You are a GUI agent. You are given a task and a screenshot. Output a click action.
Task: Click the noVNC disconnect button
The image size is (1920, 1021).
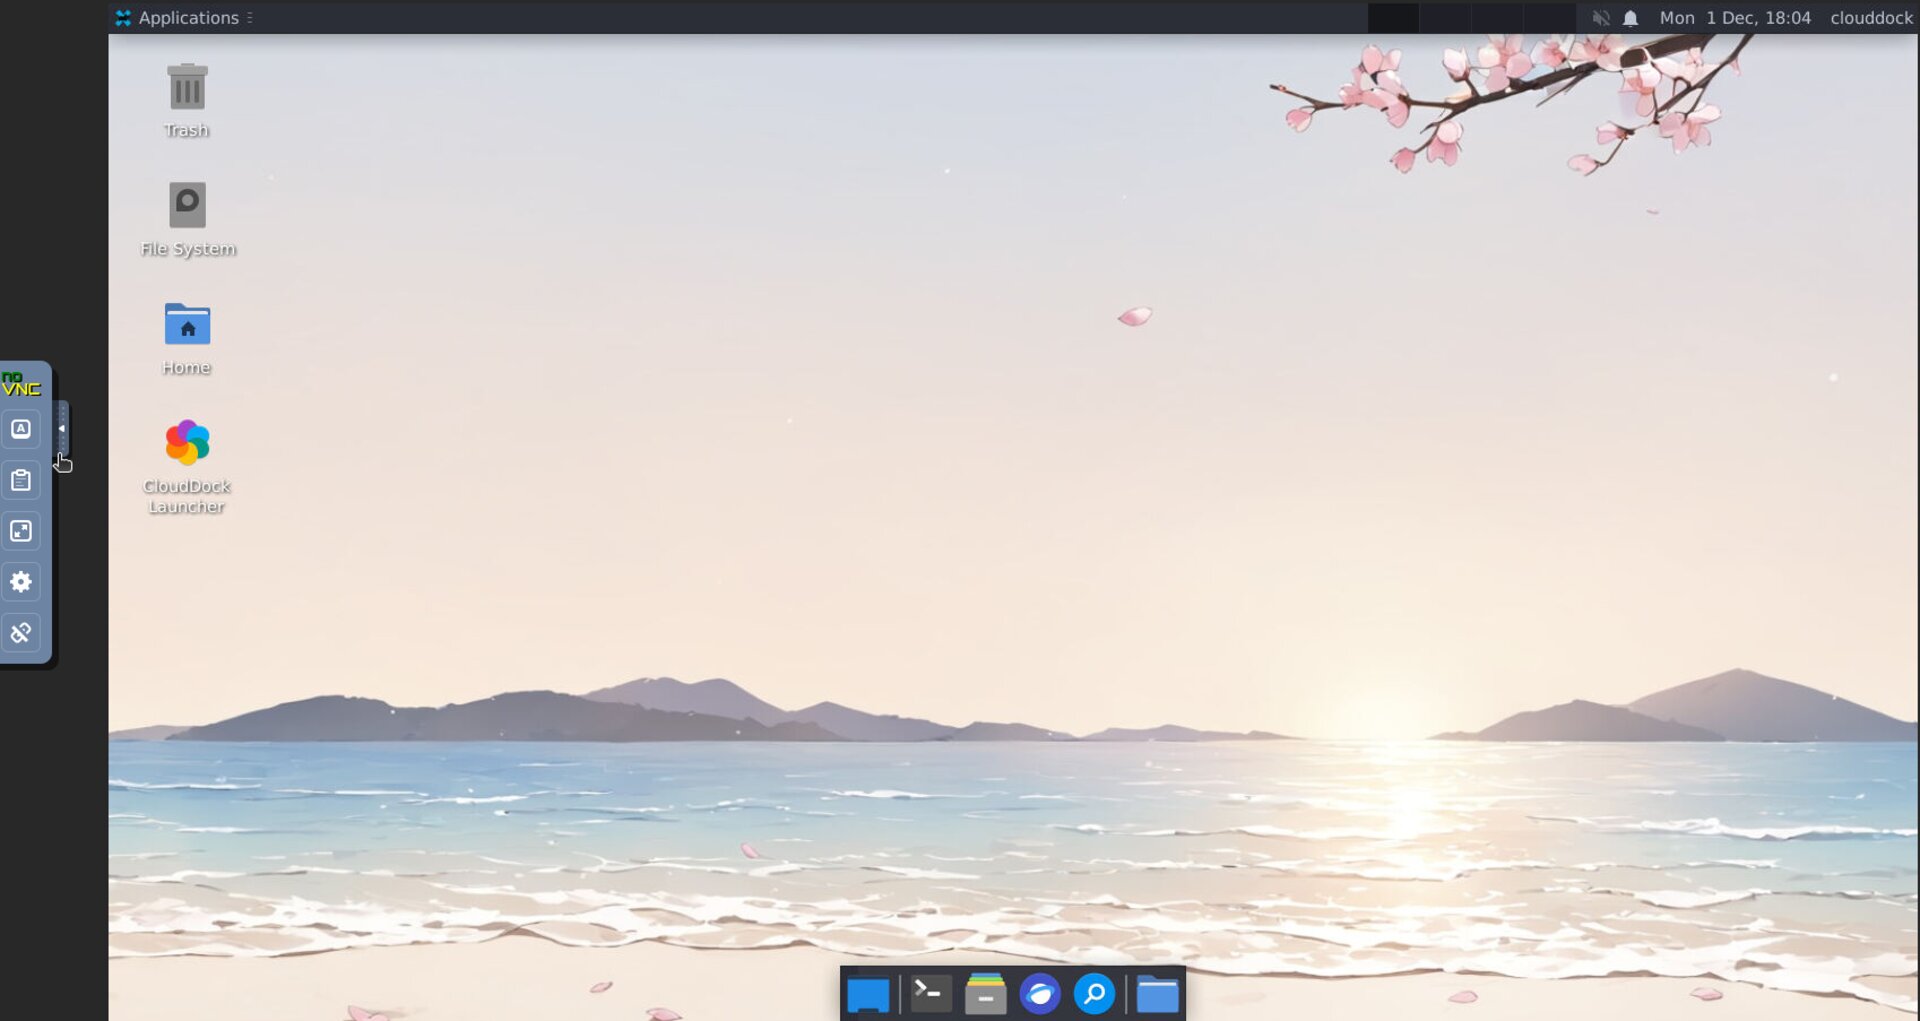21,633
